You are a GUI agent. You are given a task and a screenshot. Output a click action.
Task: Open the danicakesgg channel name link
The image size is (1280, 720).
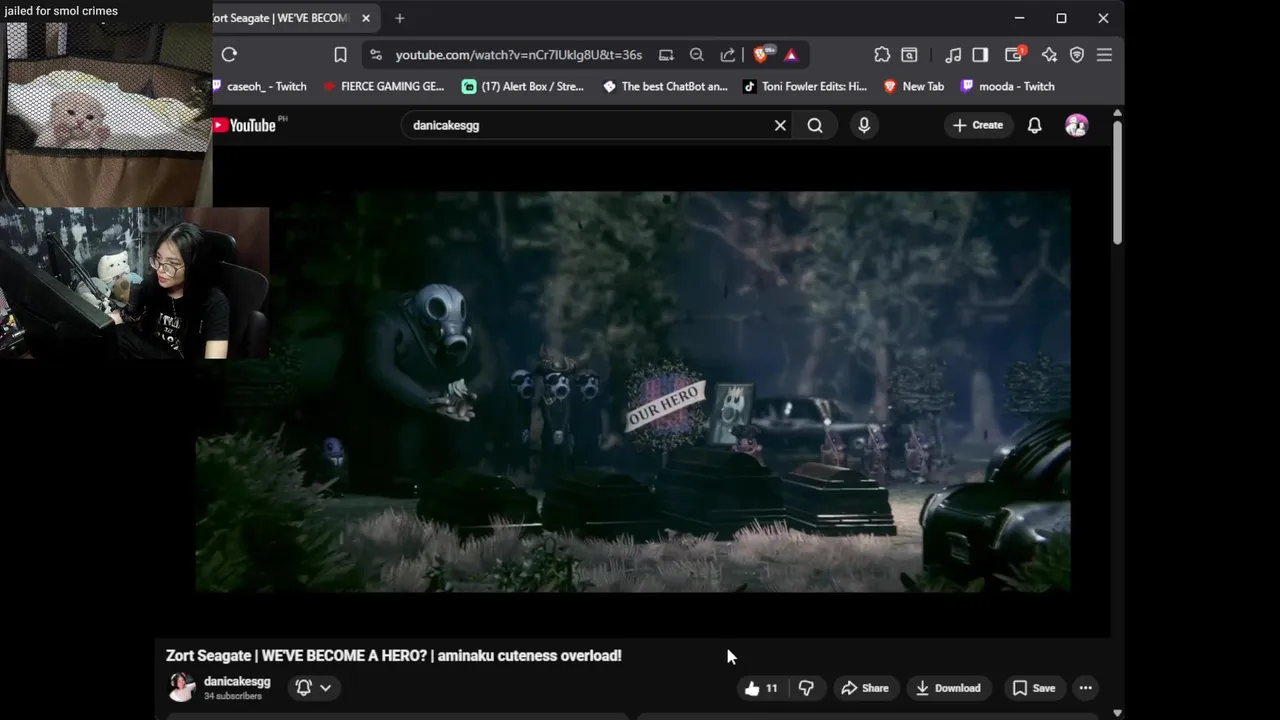tap(237, 681)
